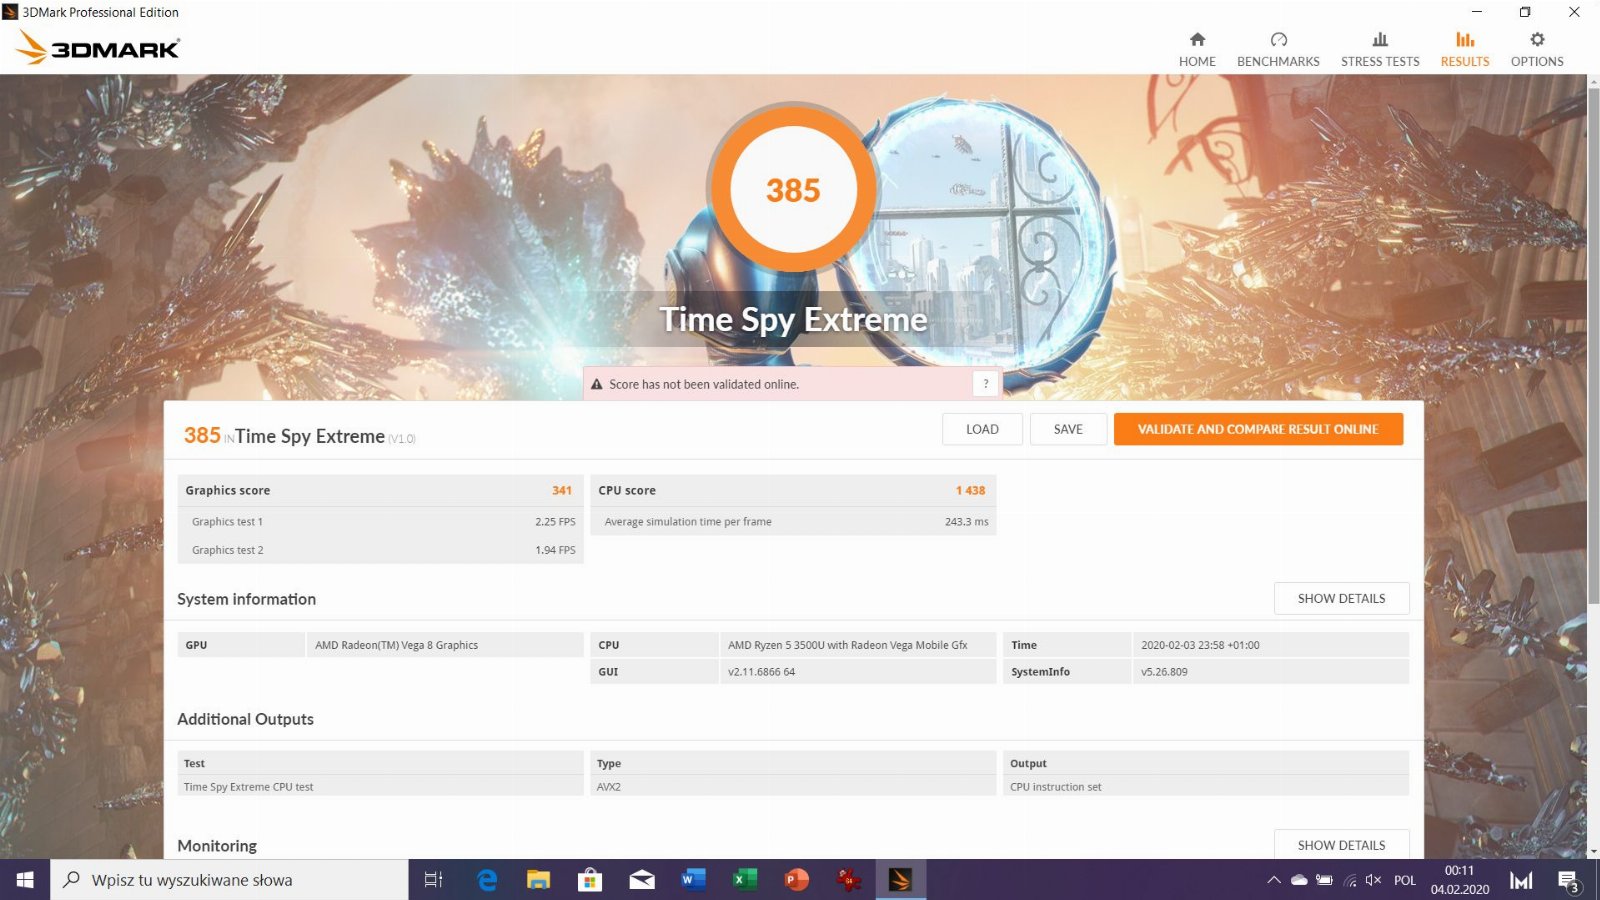
Task: Open the Stress Tests section
Action: point(1380,49)
